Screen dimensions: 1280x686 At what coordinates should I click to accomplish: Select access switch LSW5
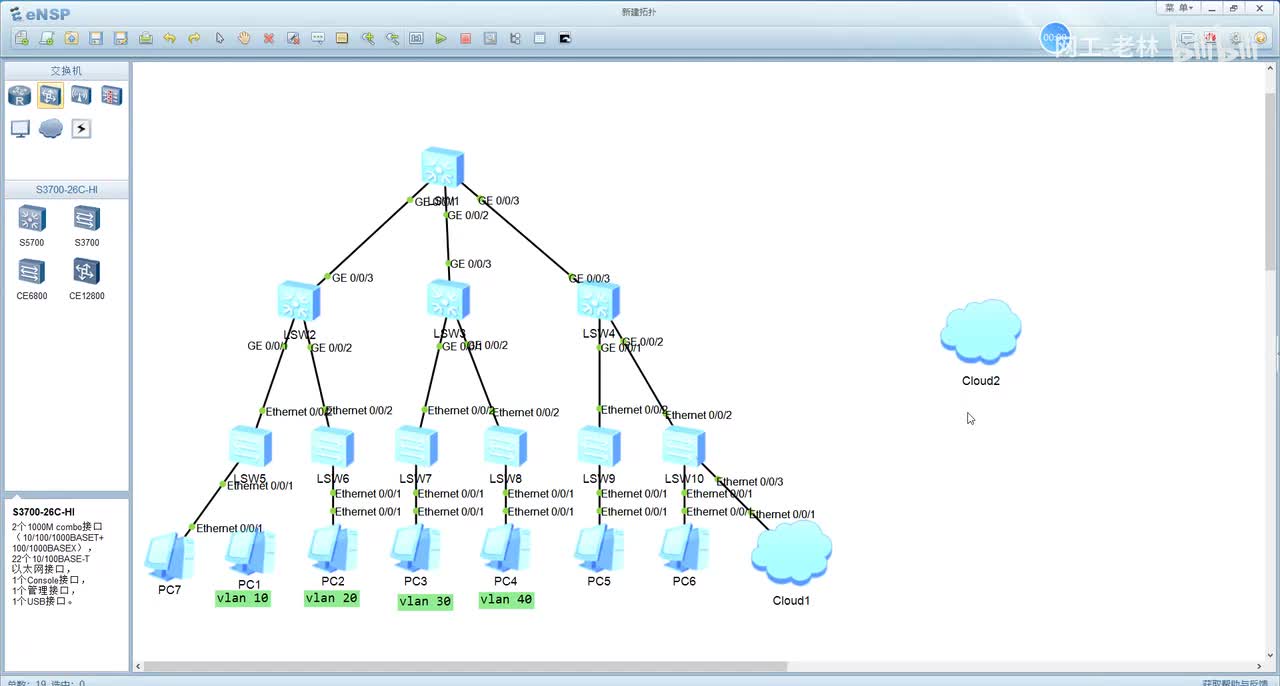point(250,446)
